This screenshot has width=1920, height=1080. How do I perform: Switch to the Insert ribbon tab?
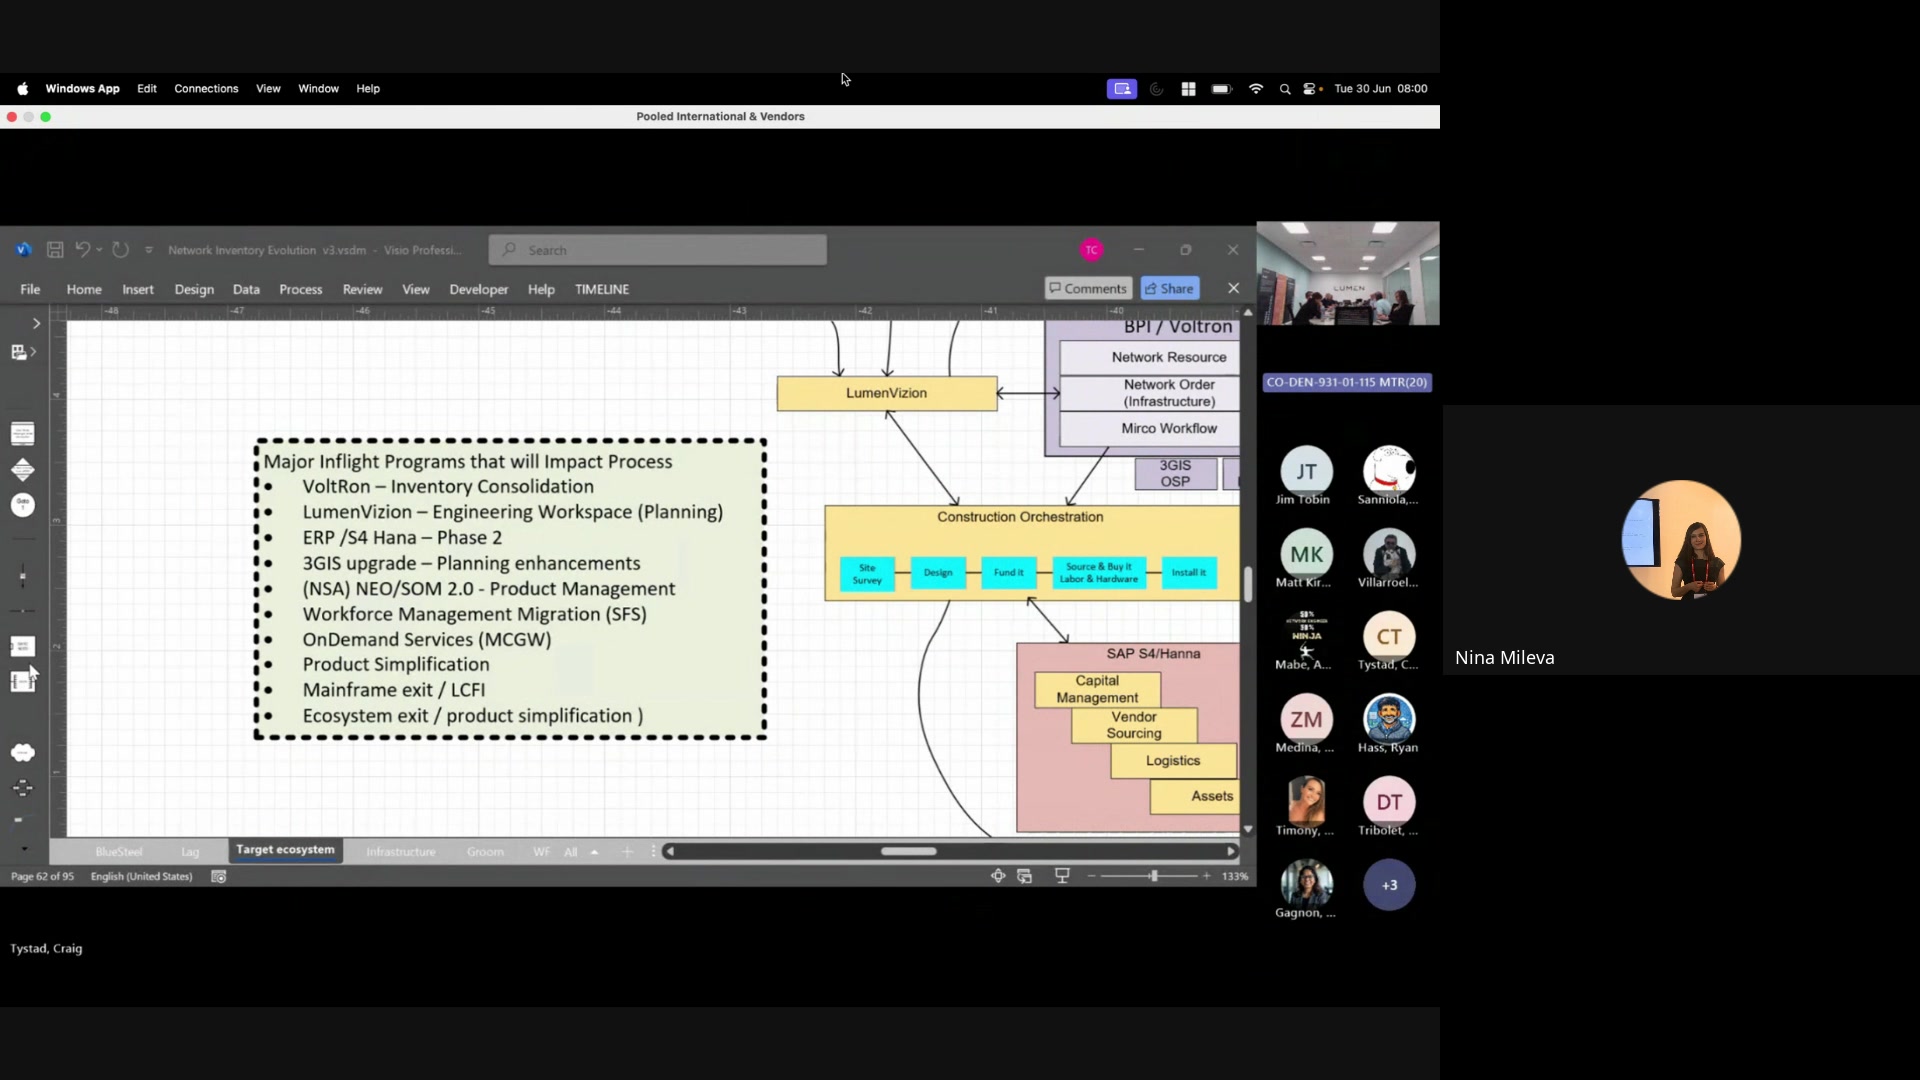[x=138, y=289]
